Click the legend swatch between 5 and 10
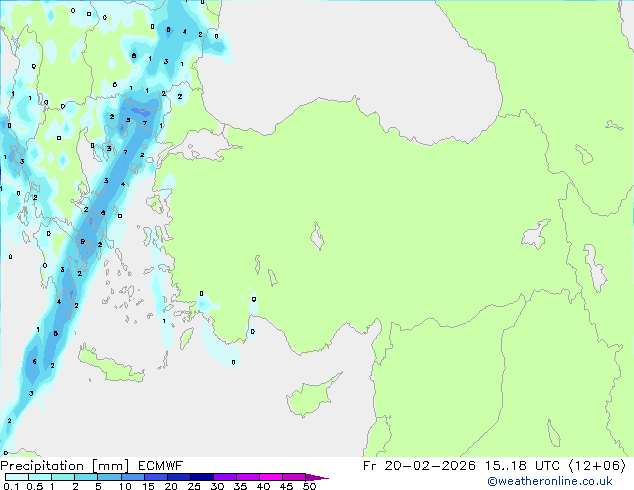This screenshot has width=634, height=490. click(x=109, y=477)
